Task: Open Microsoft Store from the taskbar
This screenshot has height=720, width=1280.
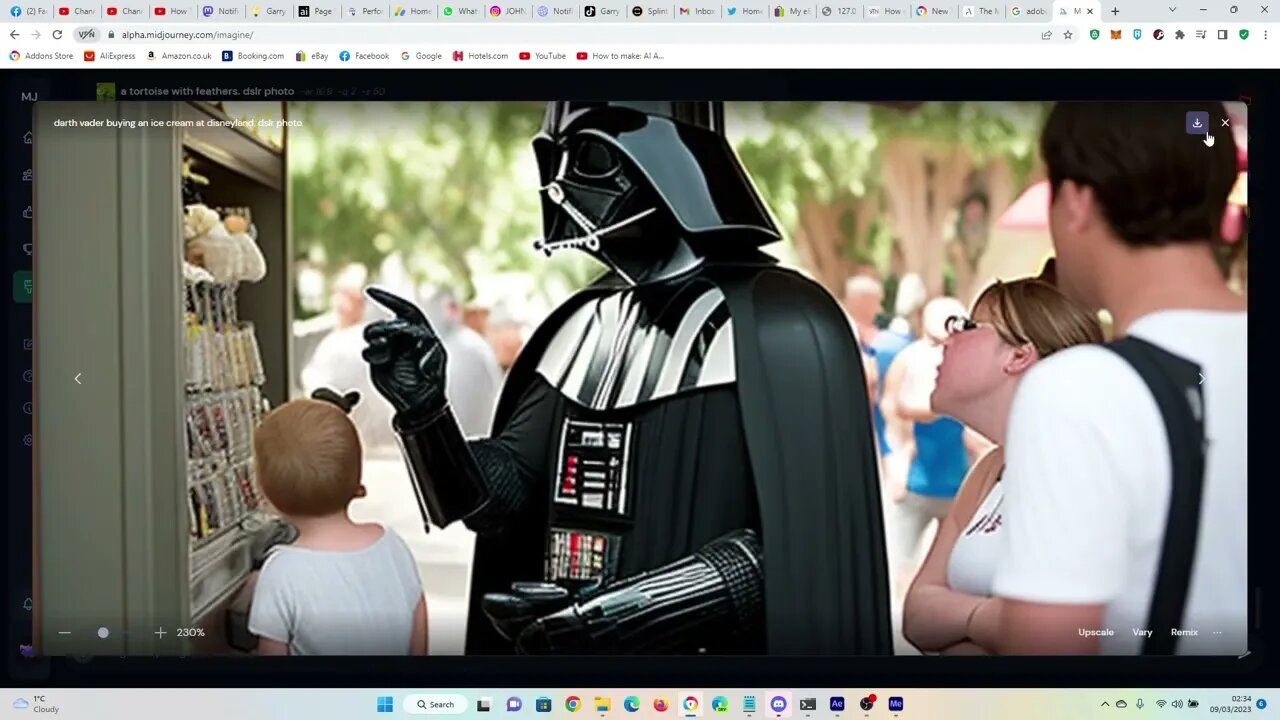Action: point(543,704)
